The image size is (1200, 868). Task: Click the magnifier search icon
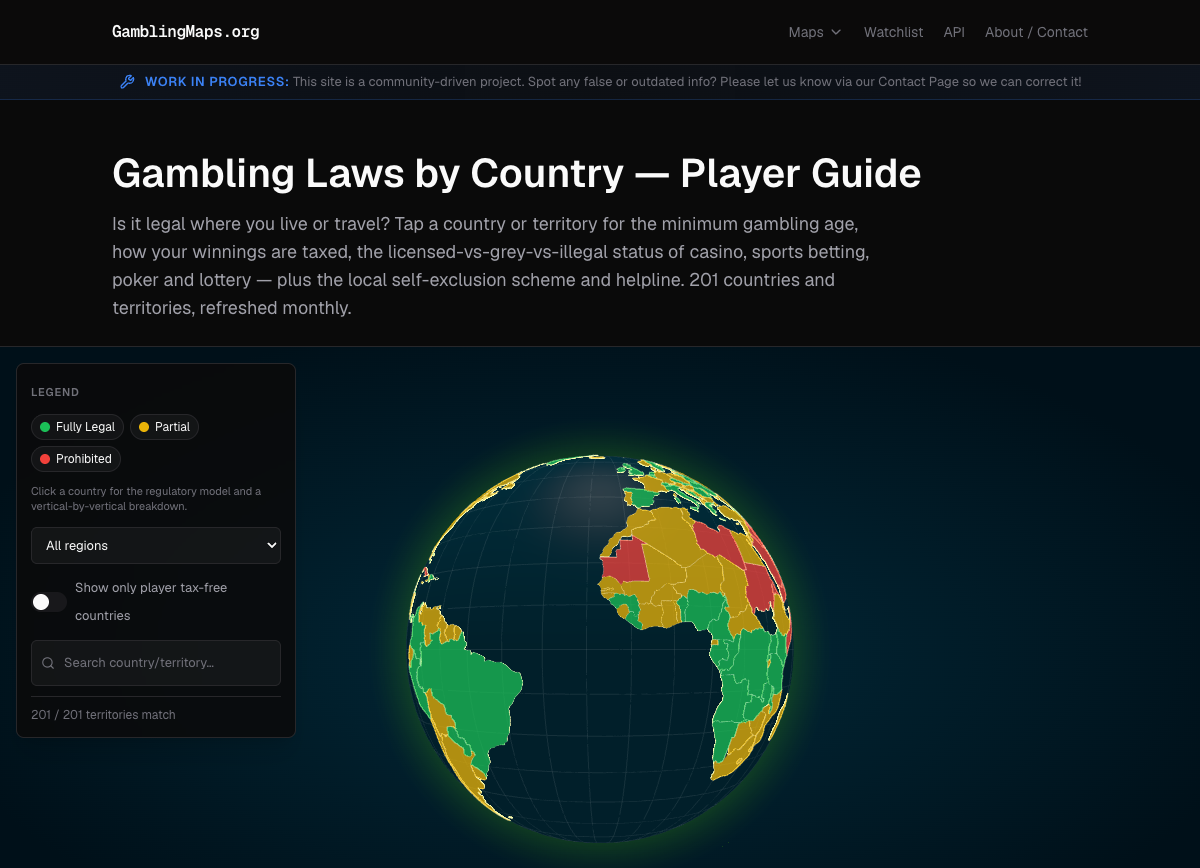point(48,663)
